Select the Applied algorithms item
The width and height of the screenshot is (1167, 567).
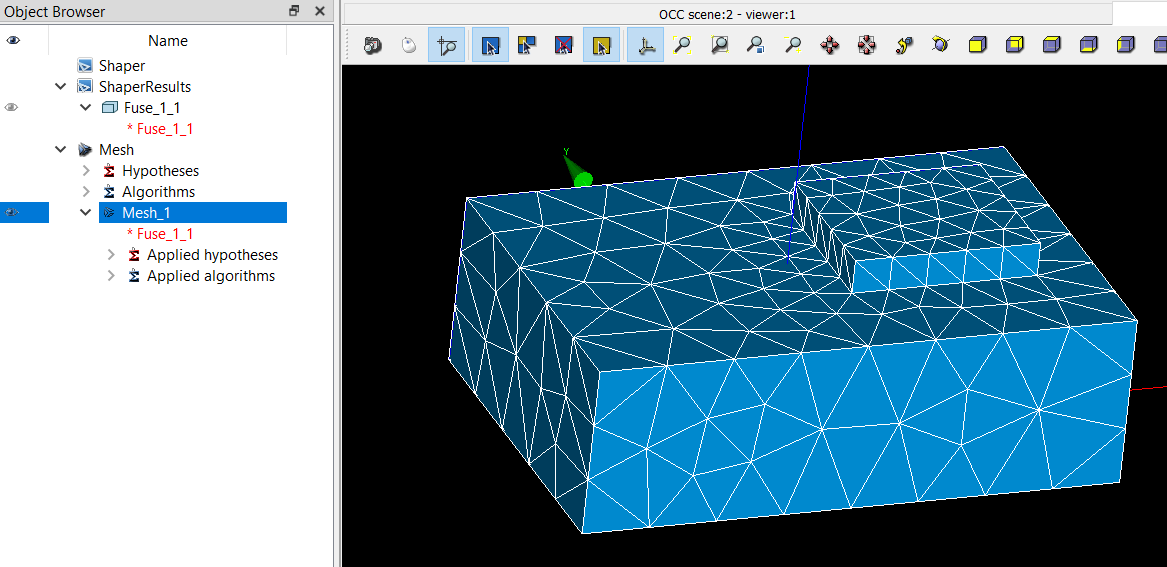point(211,276)
